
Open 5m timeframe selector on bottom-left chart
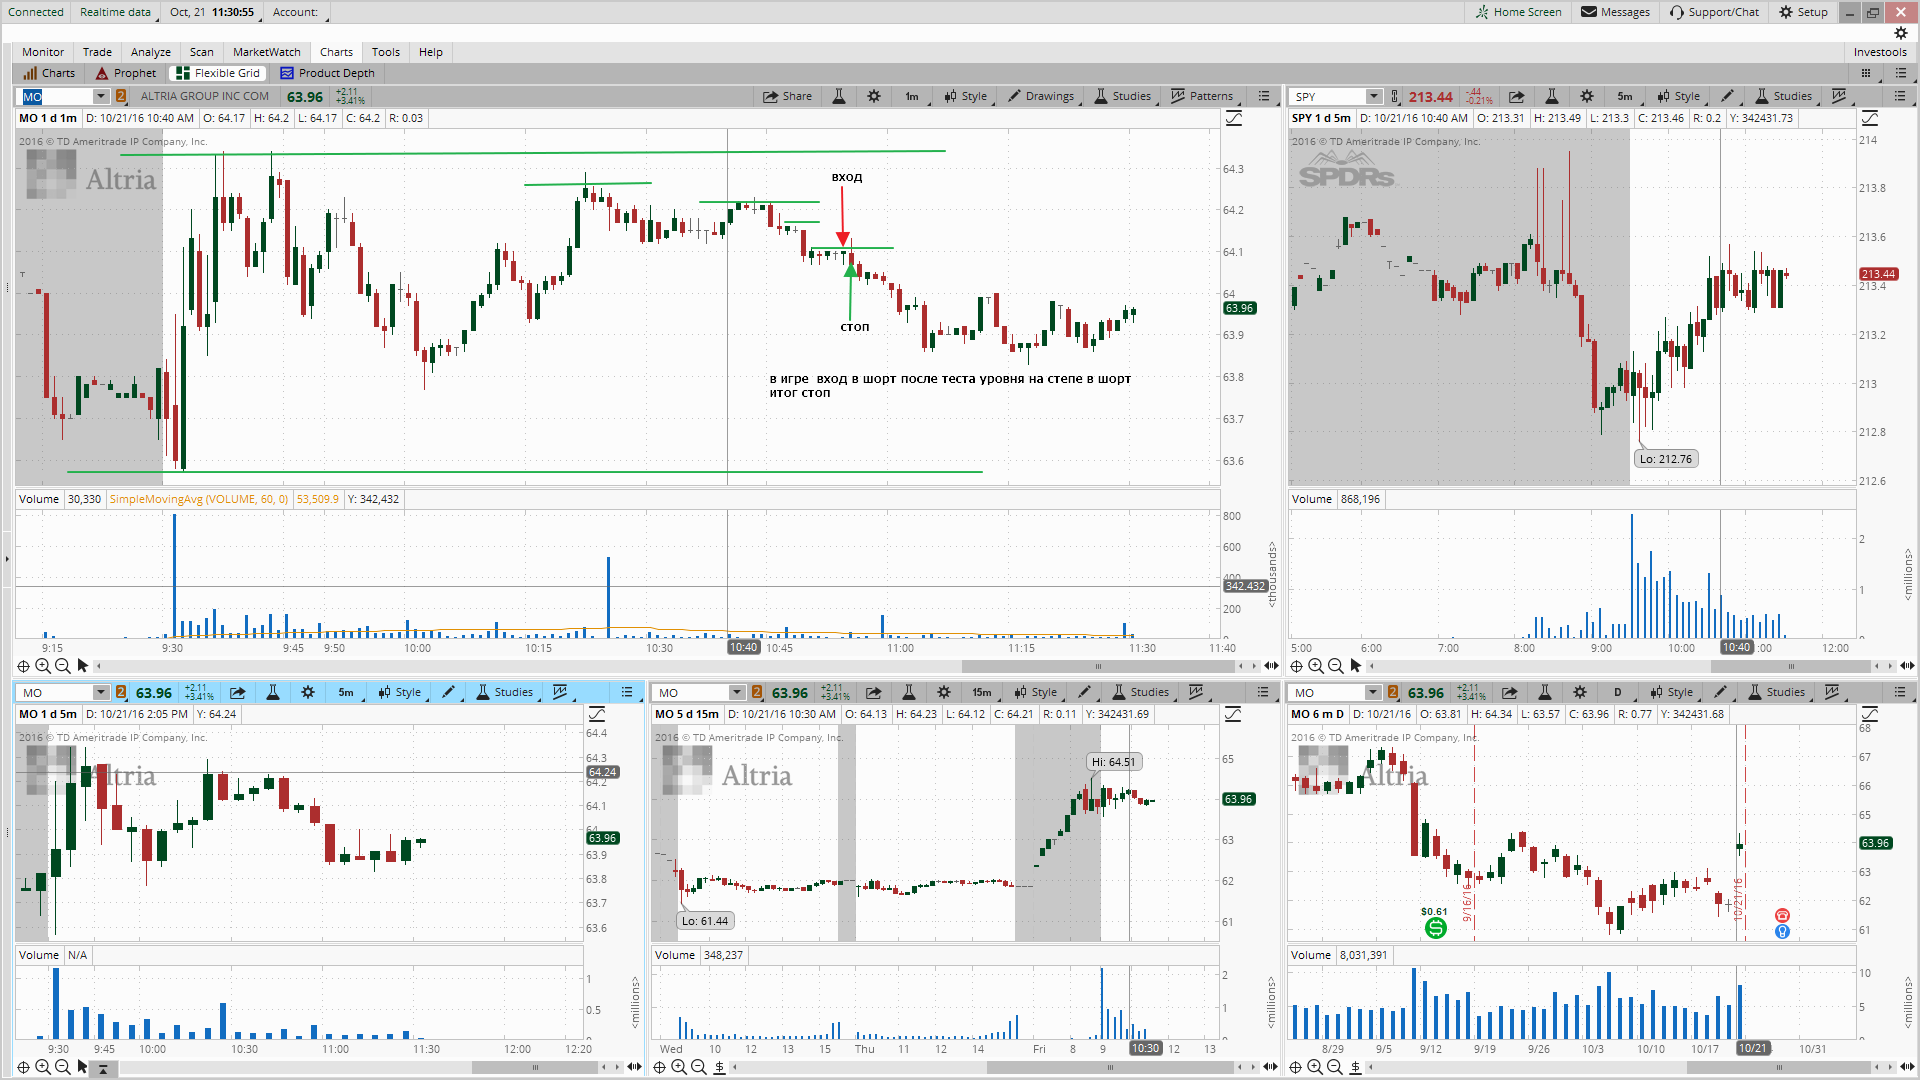pyautogui.click(x=346, y=692)
